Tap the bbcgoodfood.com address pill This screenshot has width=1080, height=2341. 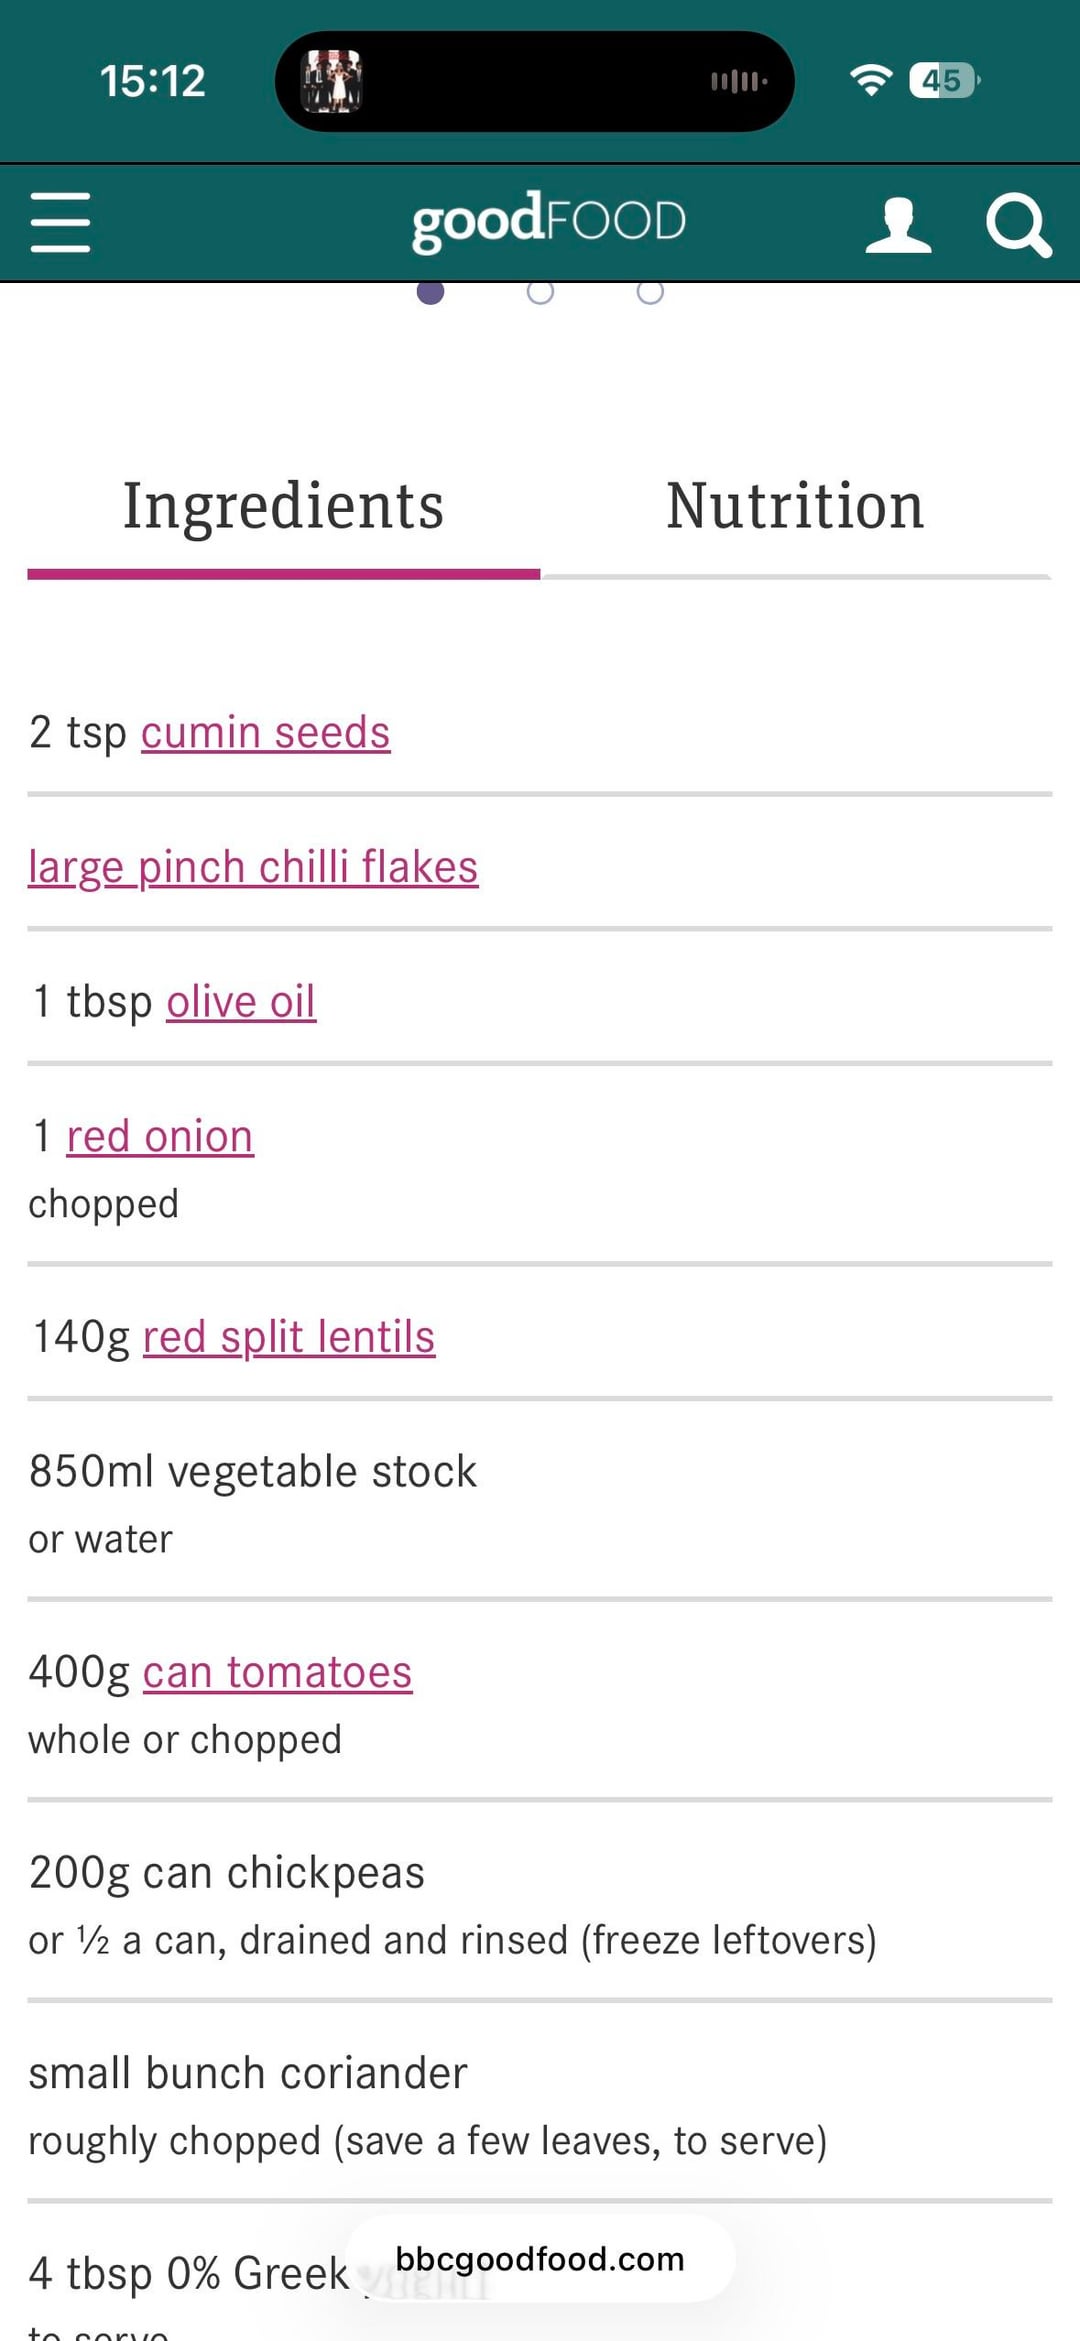coord(540,2259)
